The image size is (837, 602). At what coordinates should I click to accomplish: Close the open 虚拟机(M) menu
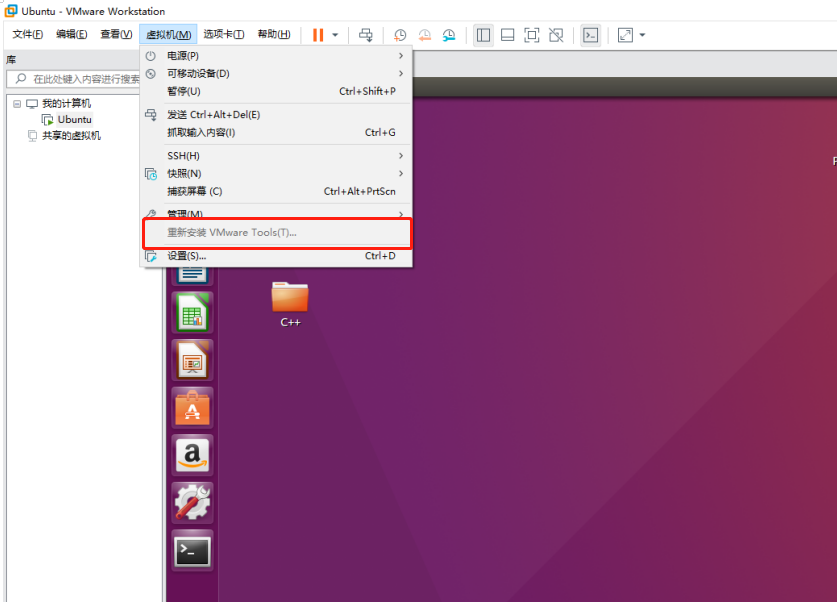click(168, 35)
